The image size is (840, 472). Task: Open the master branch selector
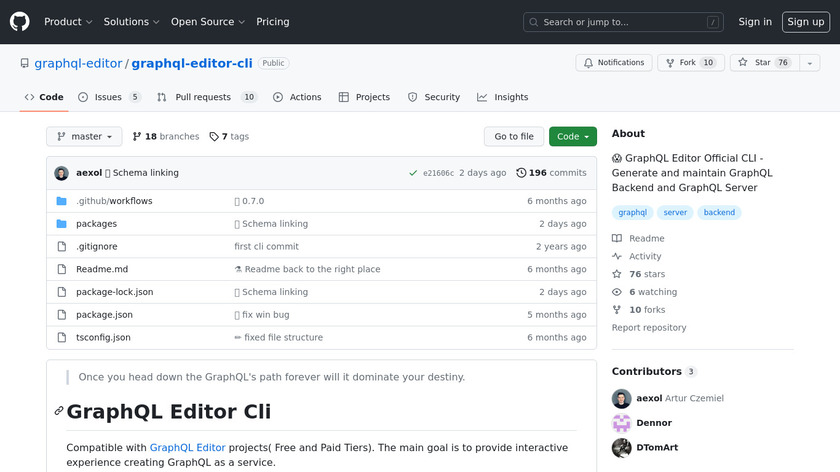[84, 137]
